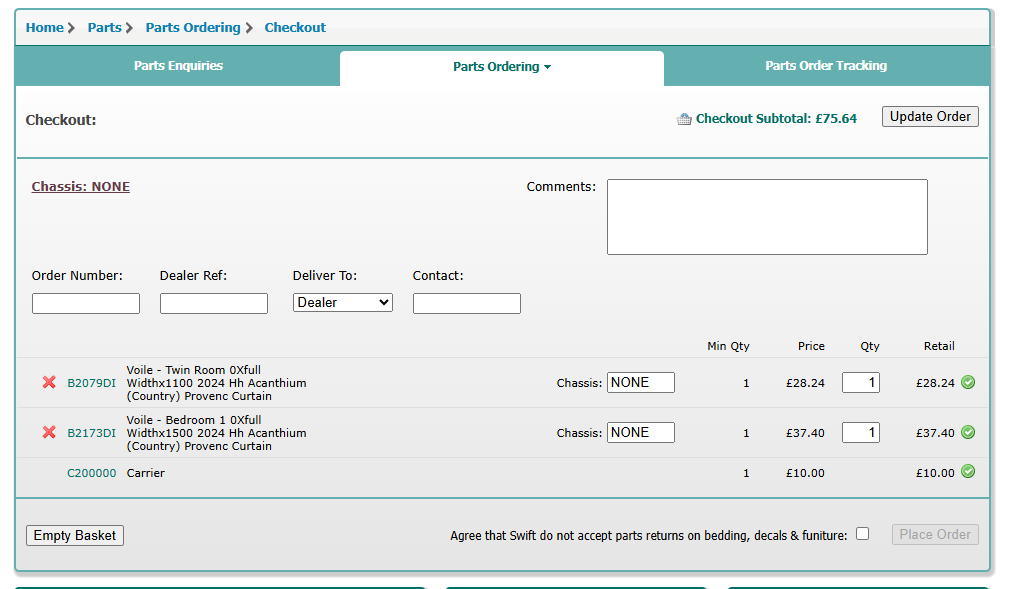Open the Deliver To dropdown

tap(343, 303)
